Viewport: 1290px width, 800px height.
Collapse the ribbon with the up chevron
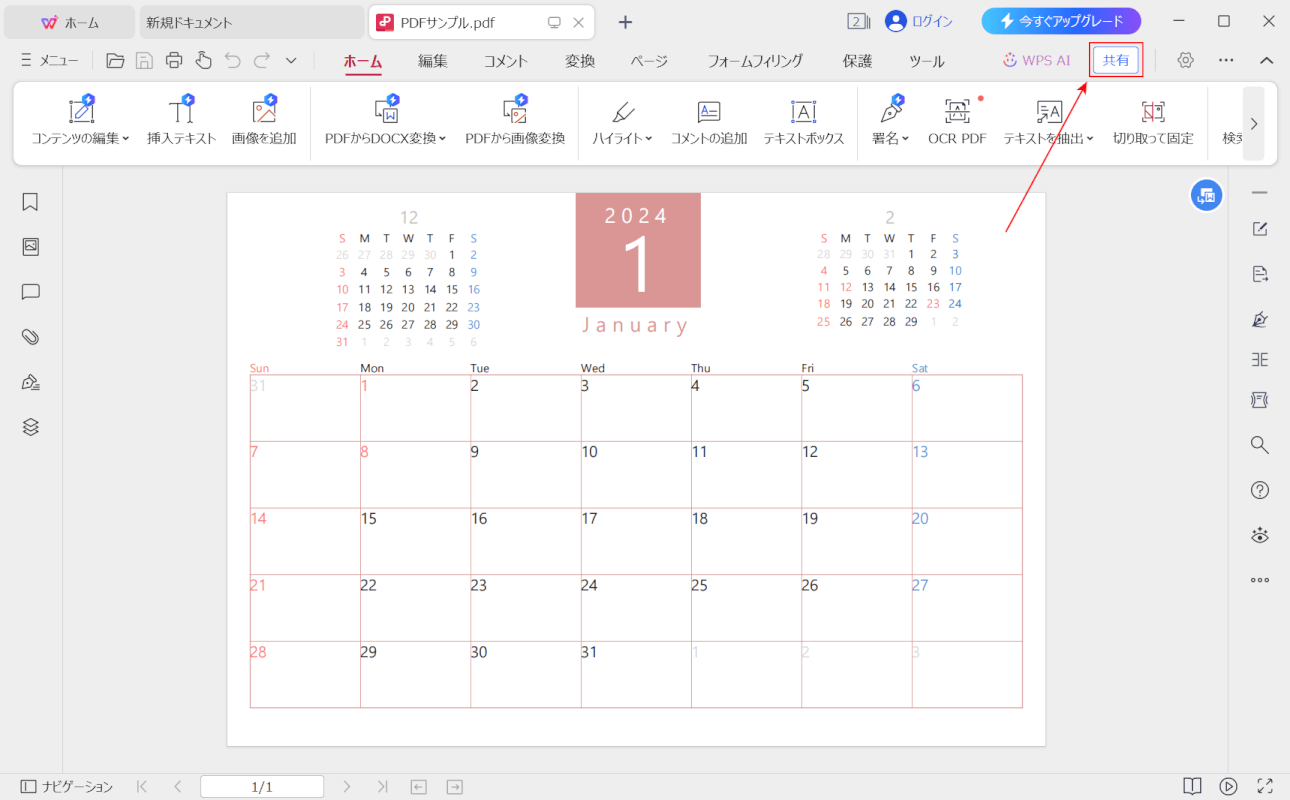click(x=1266, y=60)
